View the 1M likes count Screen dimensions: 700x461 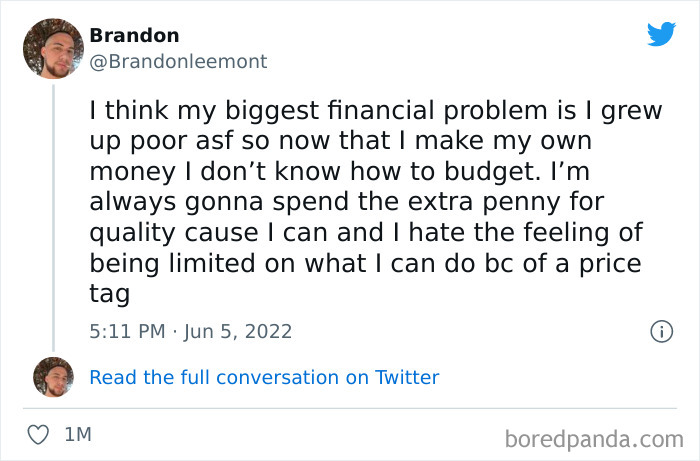76,435
